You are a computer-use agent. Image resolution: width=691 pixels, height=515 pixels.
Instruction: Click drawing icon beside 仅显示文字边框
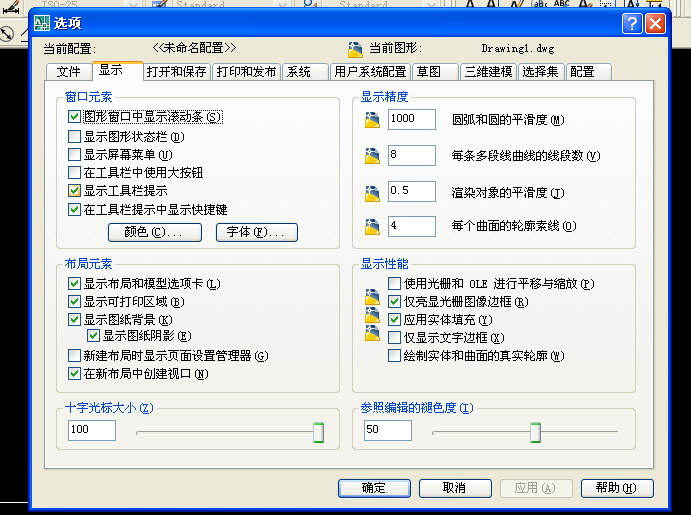(x=372, y=333)
